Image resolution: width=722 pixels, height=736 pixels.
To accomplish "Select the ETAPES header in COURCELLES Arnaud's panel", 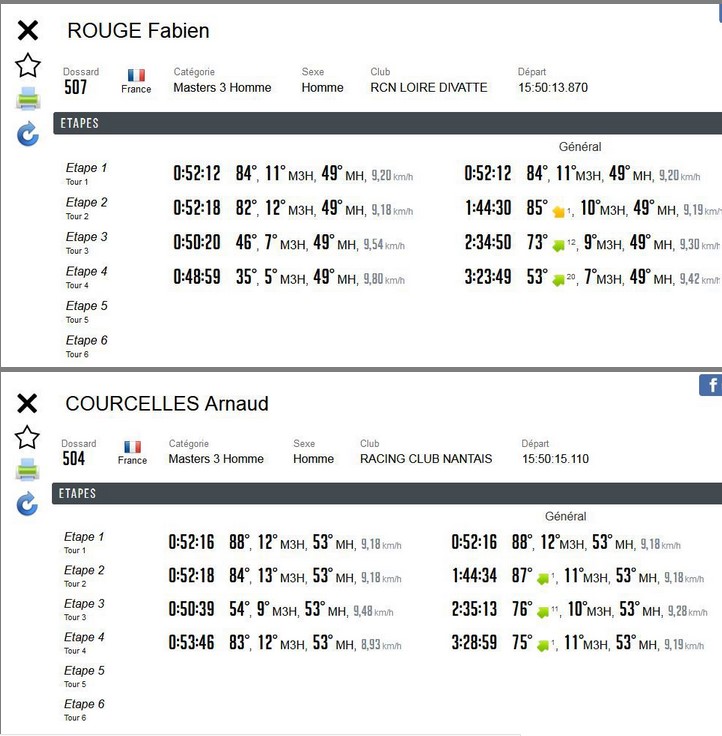I will [78, 493].
